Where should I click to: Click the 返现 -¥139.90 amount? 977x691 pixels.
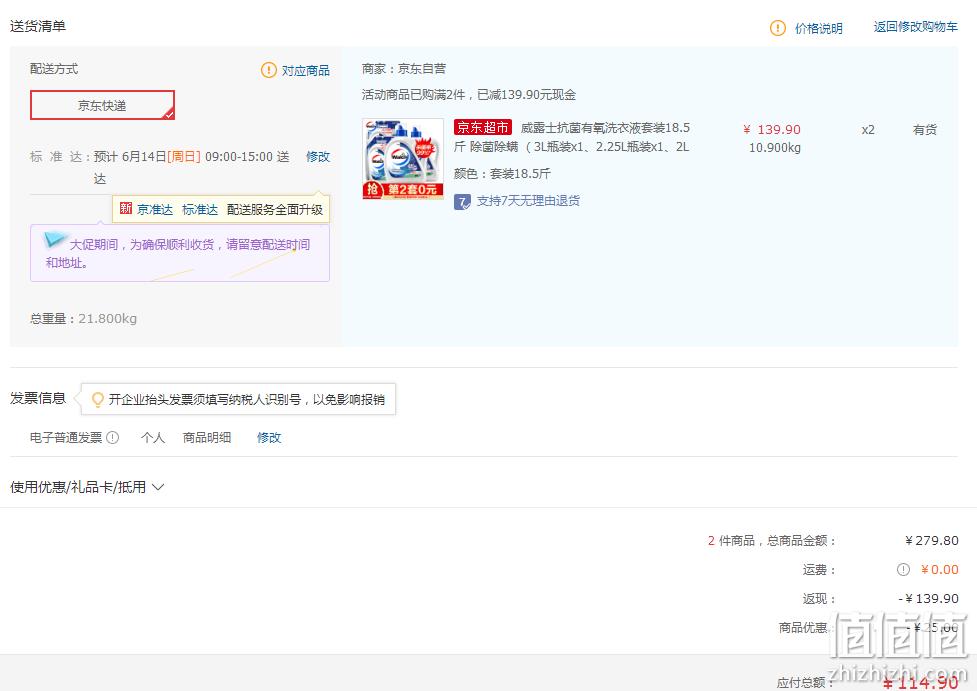click(x=928, y=598)
